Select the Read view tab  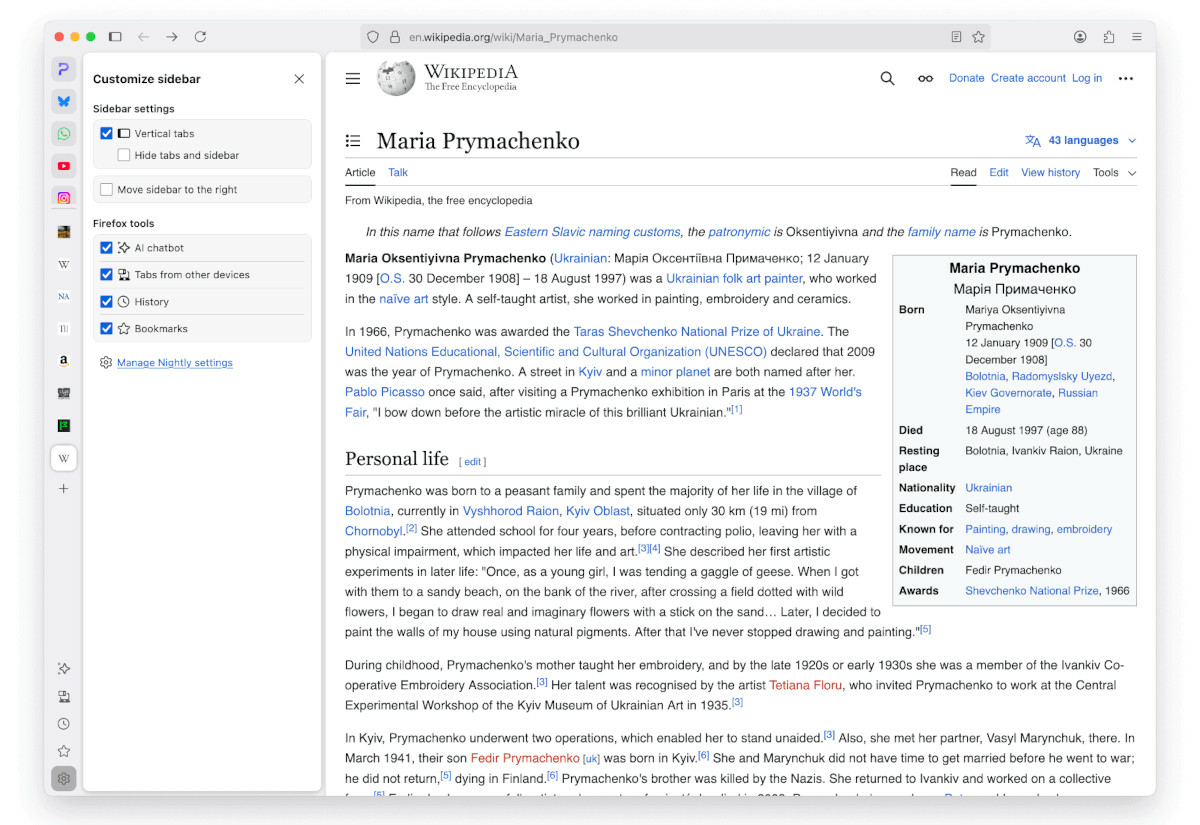pos(963,173)
